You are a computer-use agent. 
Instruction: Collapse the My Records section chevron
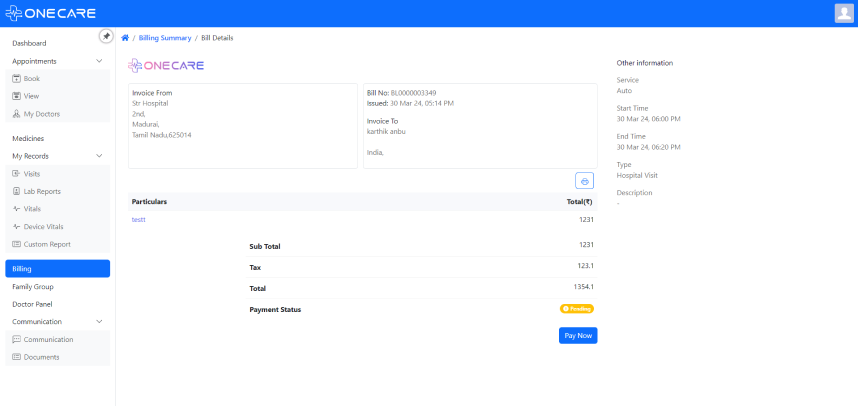[99, 156]
